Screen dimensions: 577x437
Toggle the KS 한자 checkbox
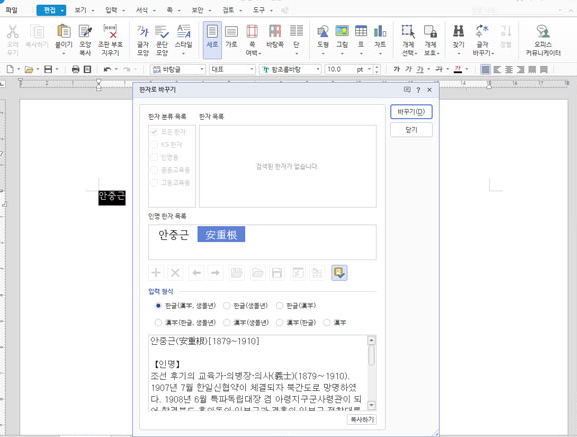154,145
